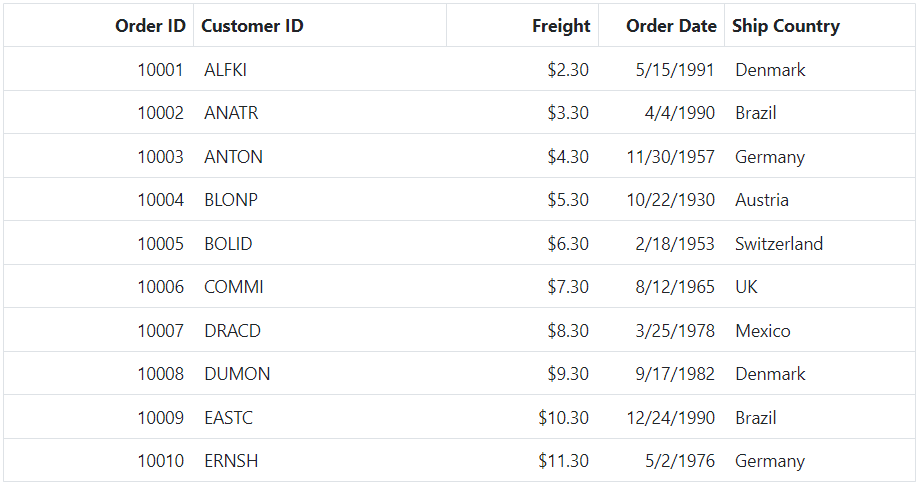Select customer cell ANATR

tap(320, 113)
